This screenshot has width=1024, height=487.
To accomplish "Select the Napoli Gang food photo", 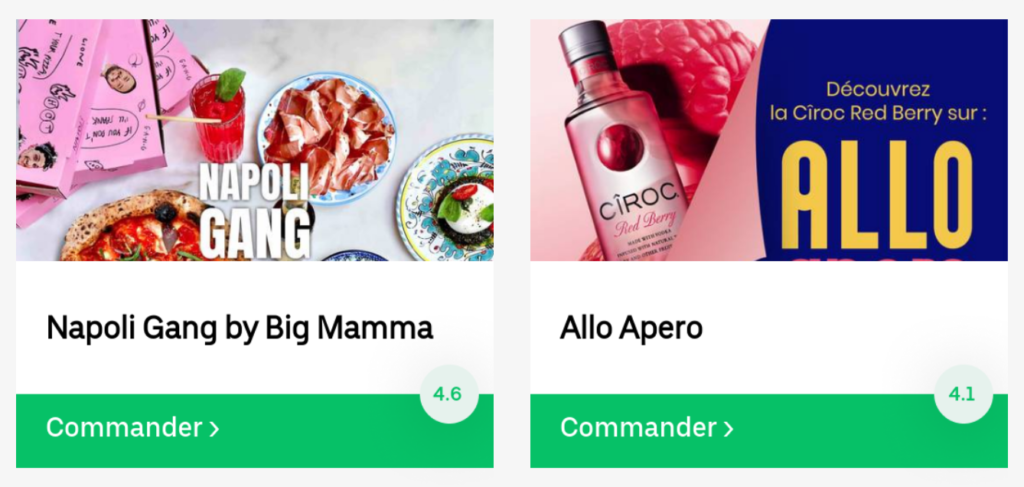I will click(x=255, y=140).
